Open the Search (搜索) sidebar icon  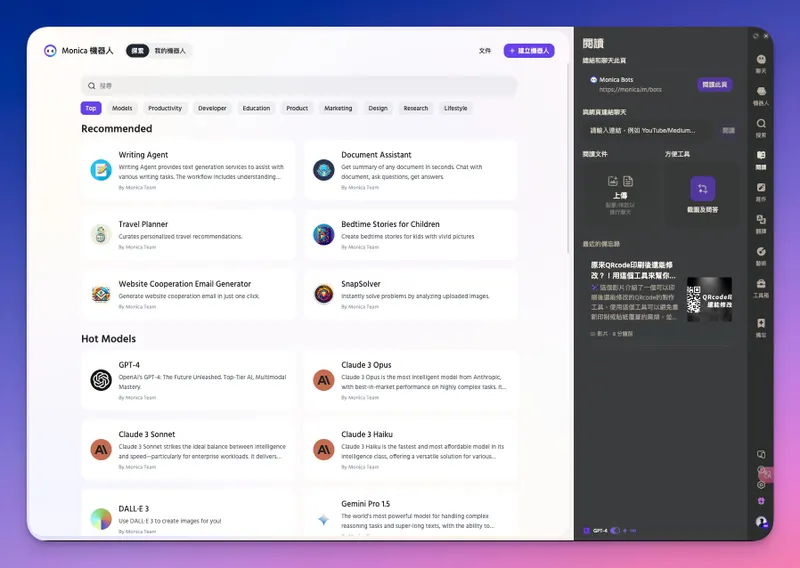[x=761, y=124]
